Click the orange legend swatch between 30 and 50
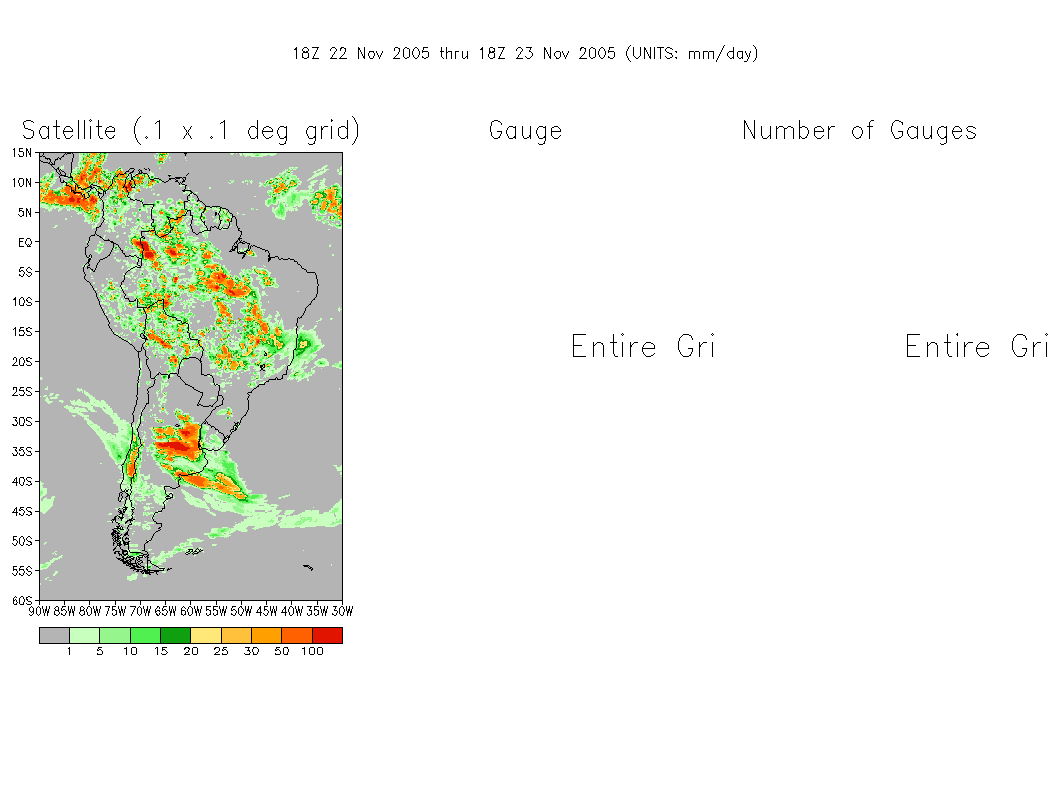This screenshot has width=1050, height=800. (x=267, y=635)
